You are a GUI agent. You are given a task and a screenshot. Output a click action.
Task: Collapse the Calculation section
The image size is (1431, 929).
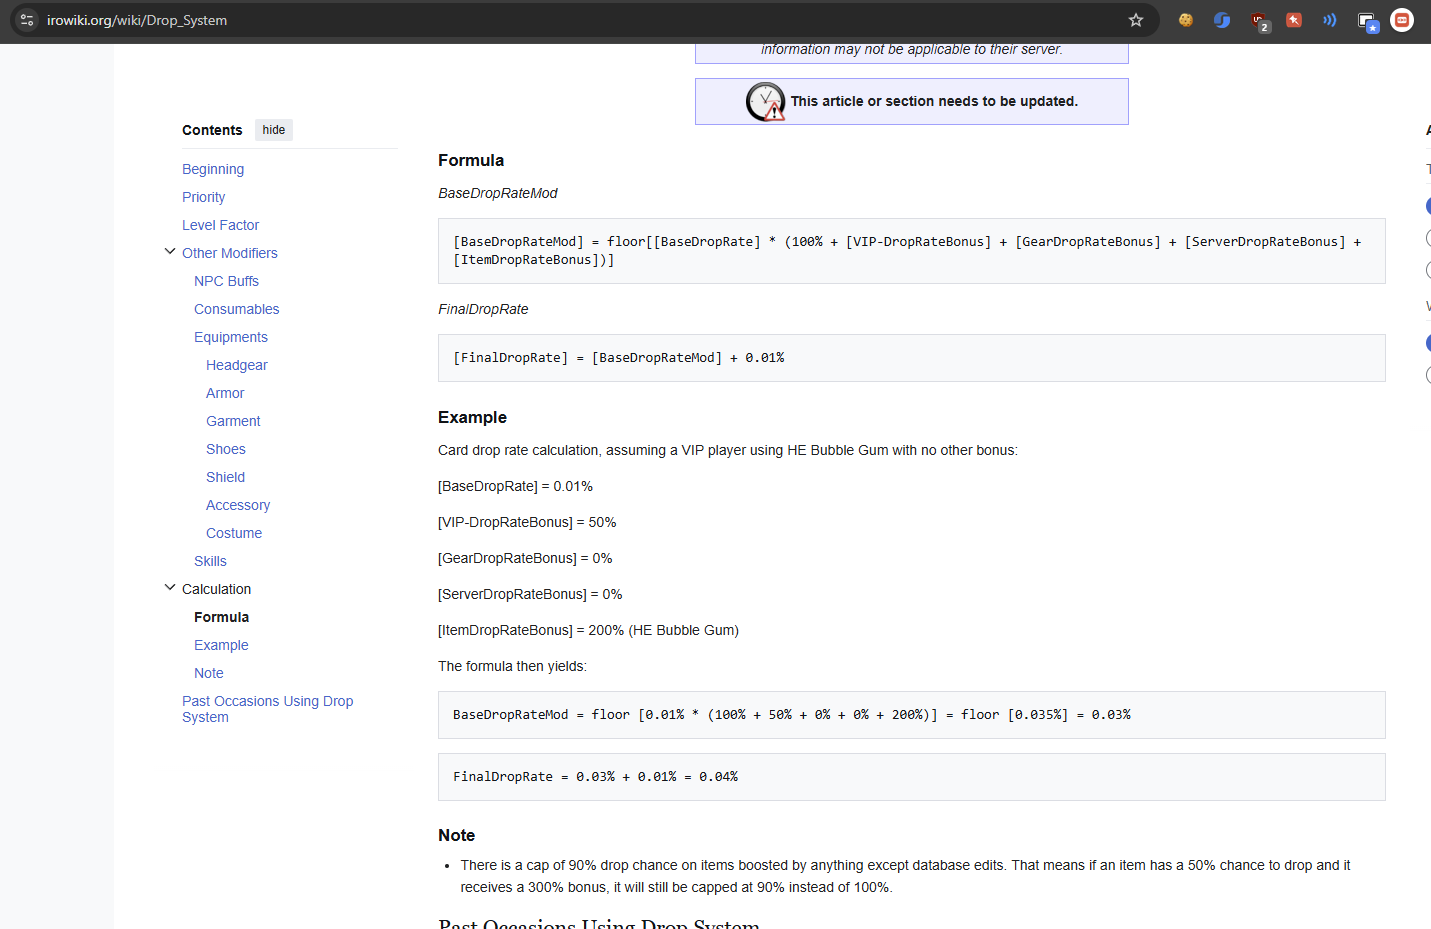pos(170,588)
